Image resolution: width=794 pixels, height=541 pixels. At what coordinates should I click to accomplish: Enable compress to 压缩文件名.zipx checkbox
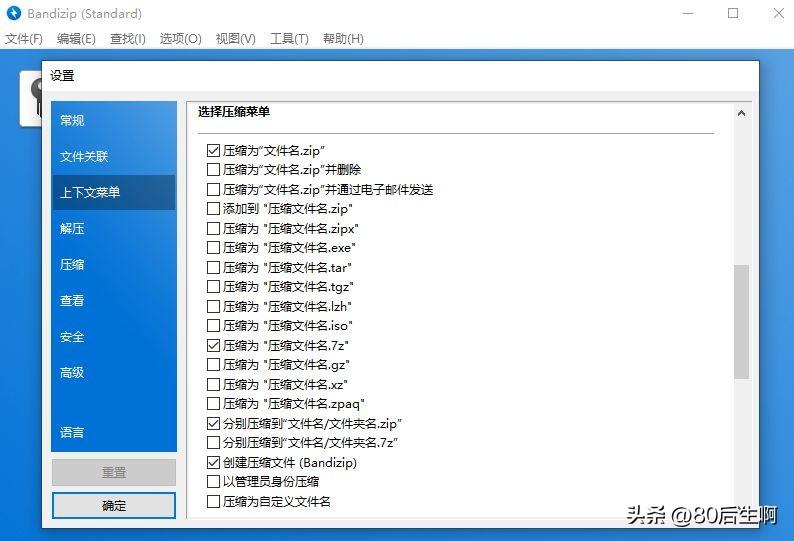coord(213,228)
